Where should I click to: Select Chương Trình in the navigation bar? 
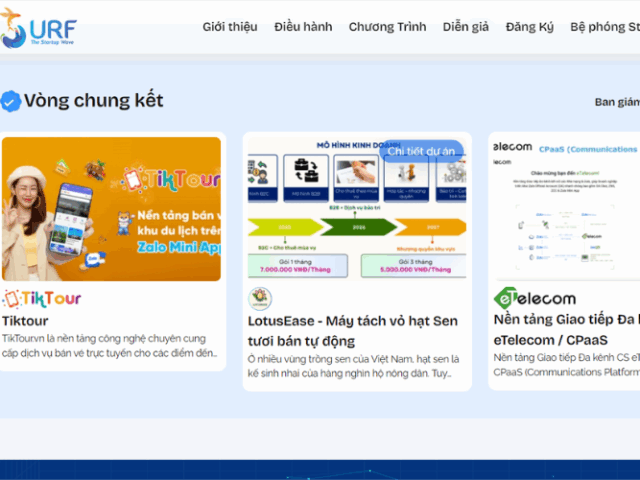(387, 27)
